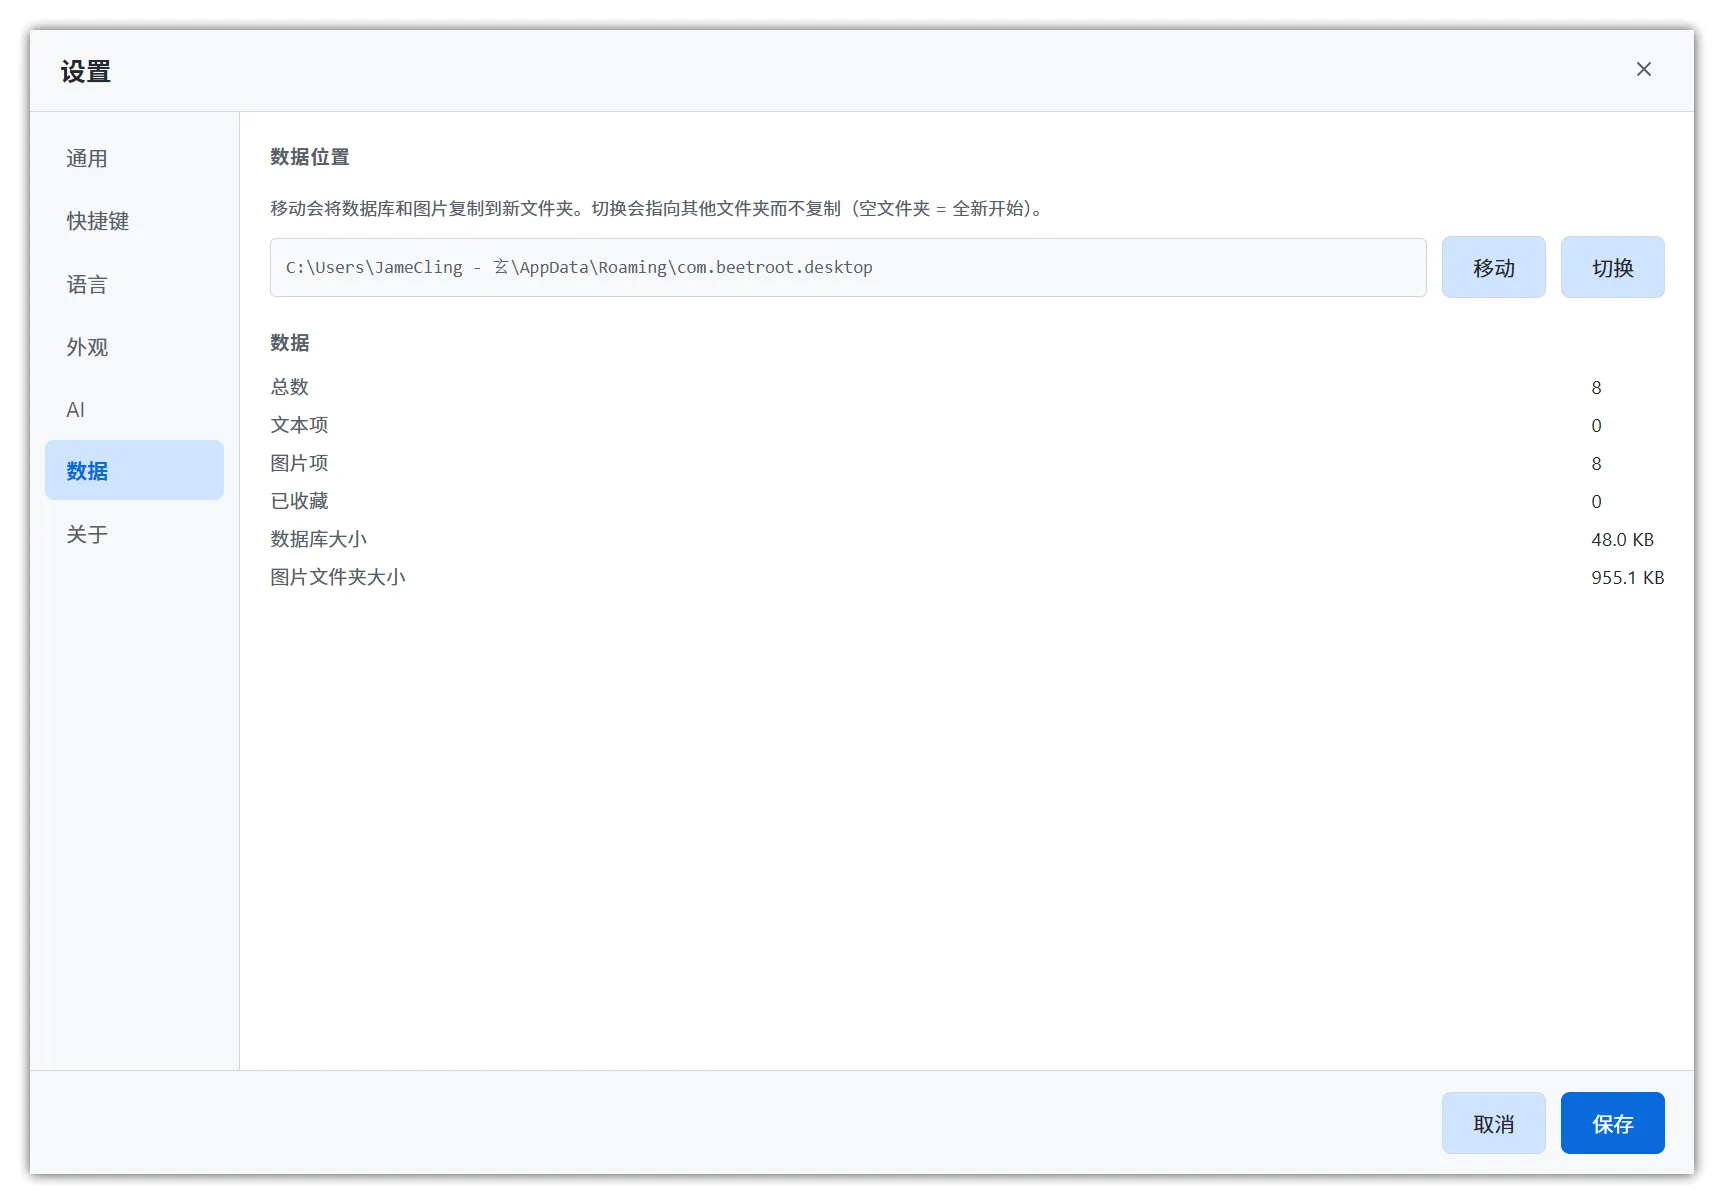Open the 通用 settings tab
The width and height of the screenshot is (1724, 1204).
(87, 159)
